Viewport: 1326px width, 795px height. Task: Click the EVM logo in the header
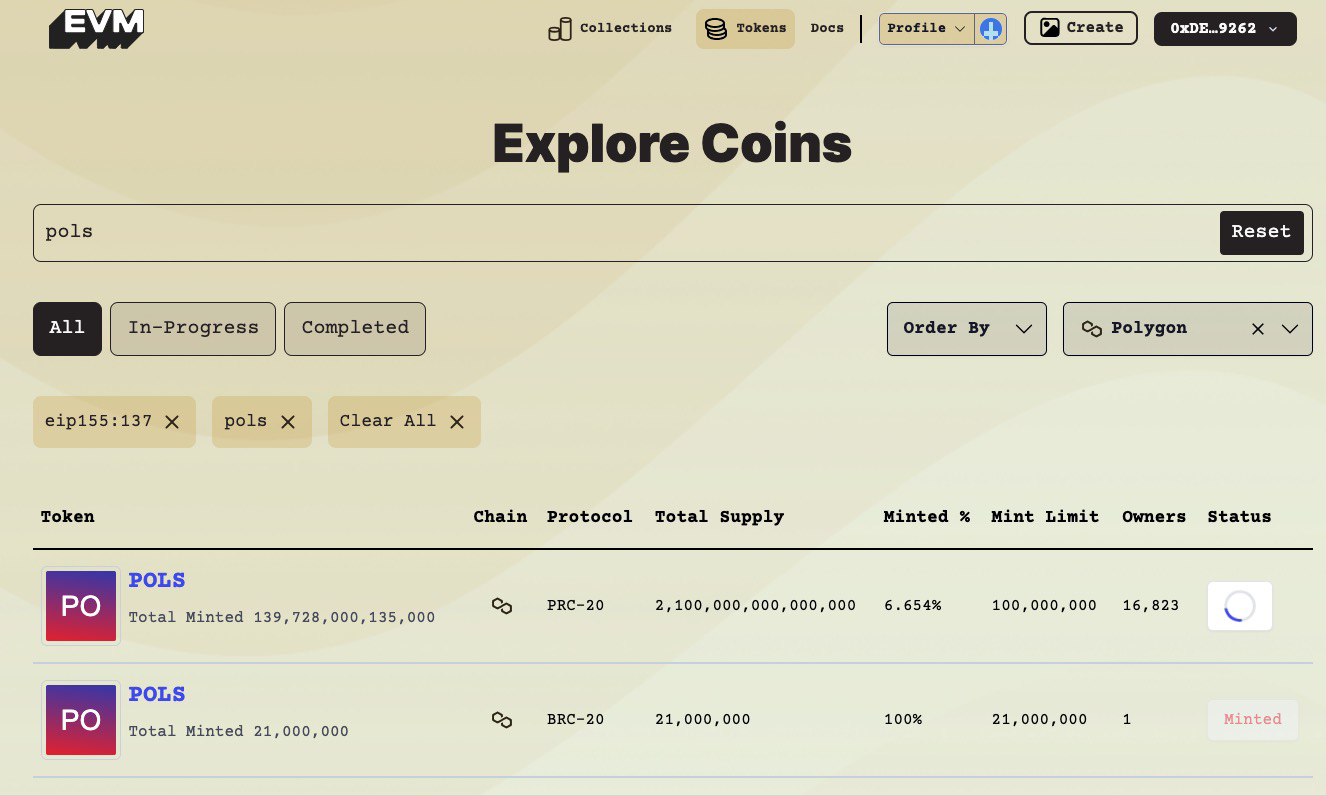[96, 29]
